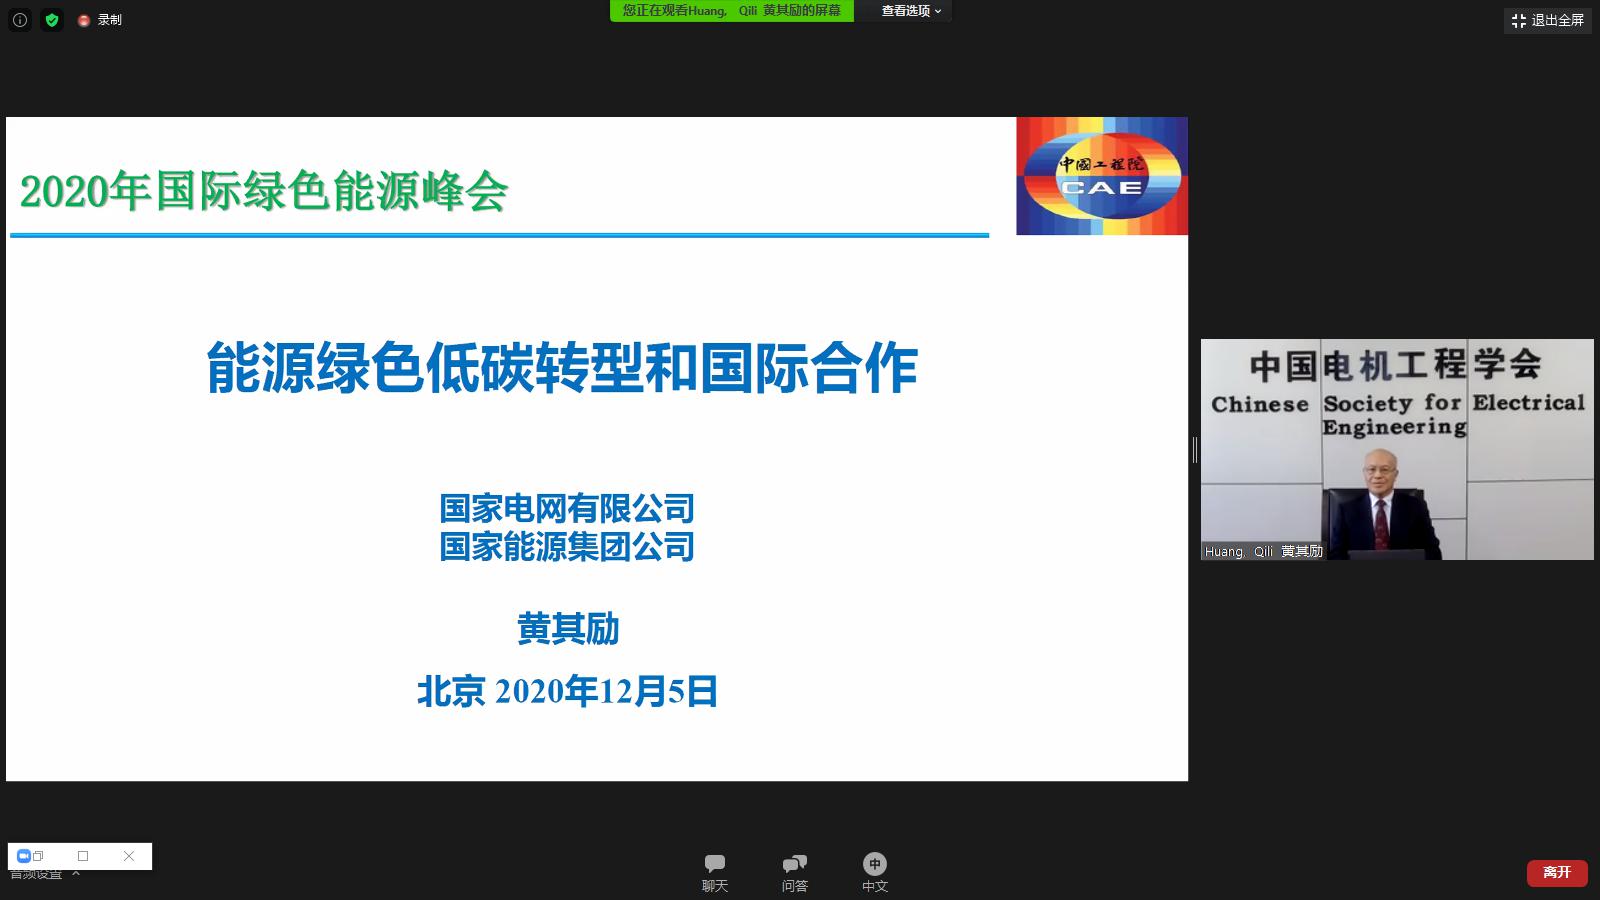Expand the 查看选项 view options dropdown
The width and height of the screenshot is (1600, 900).
[910, 11]
